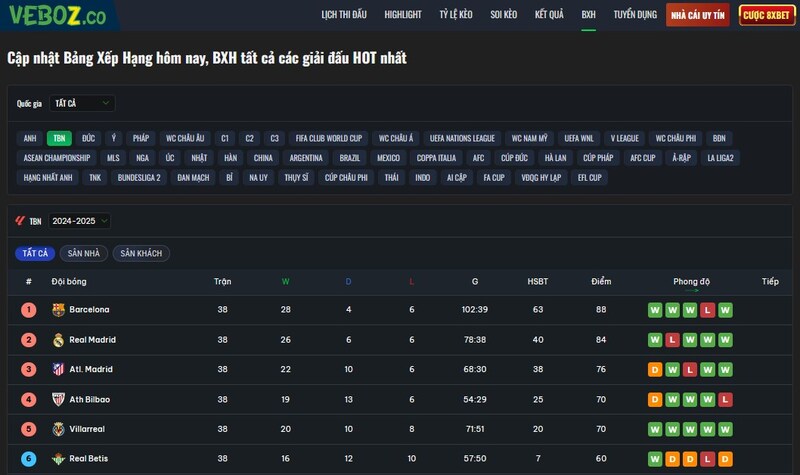Screen dimensions: 800x475
Task: Open TỶ LỆ KÈO in navigation
Action: tap(456, 15)
